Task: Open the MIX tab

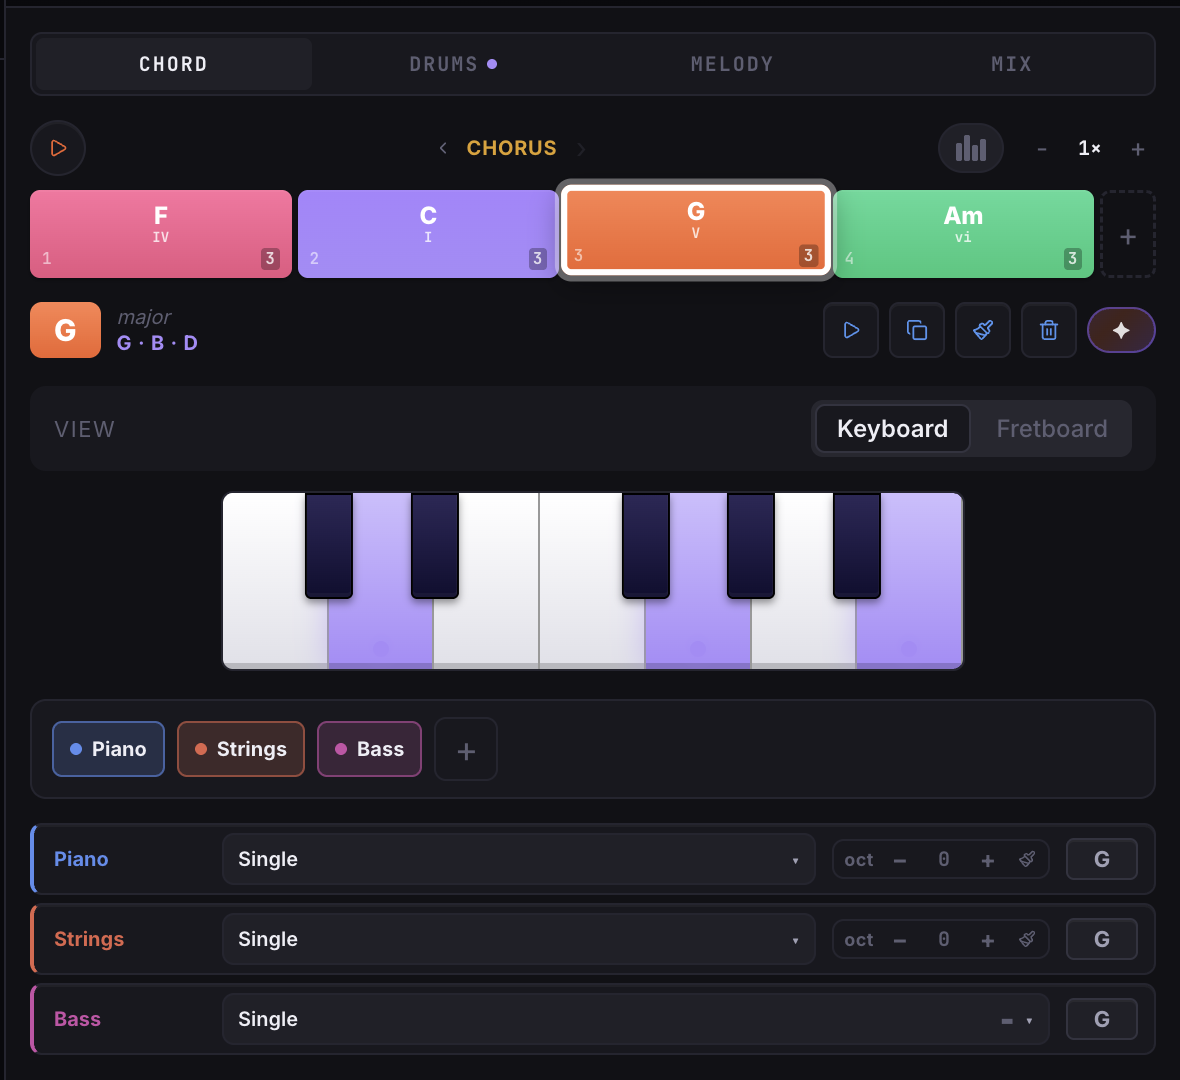Action: pos(1011,64)
